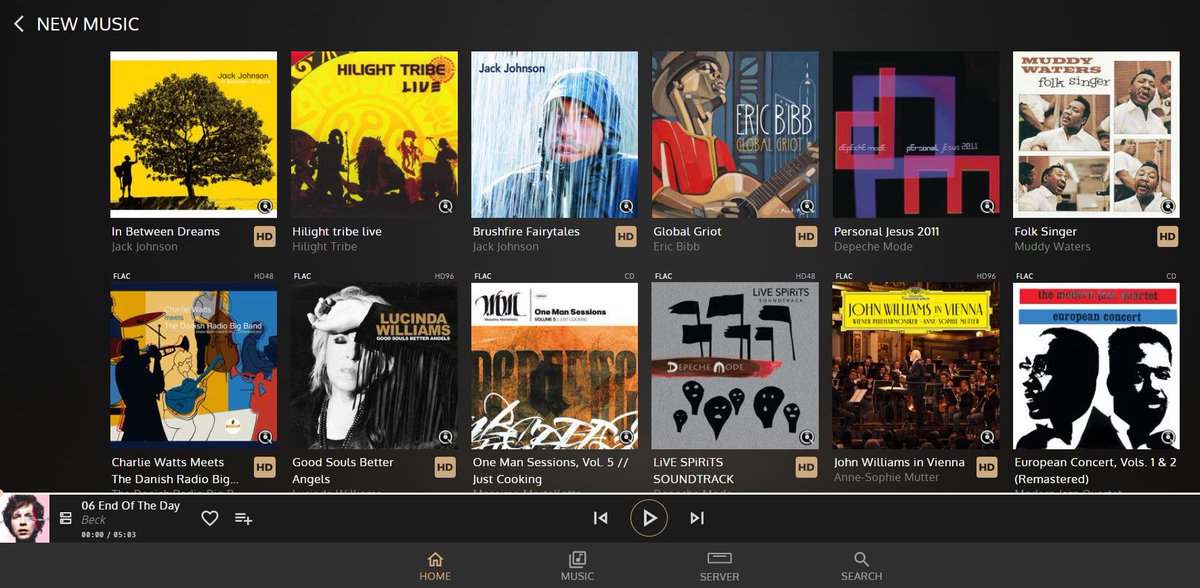1200x588 pixels.
Task: Click Qobuz icon on European Concert cover
Action: (x=1168, y=437)
